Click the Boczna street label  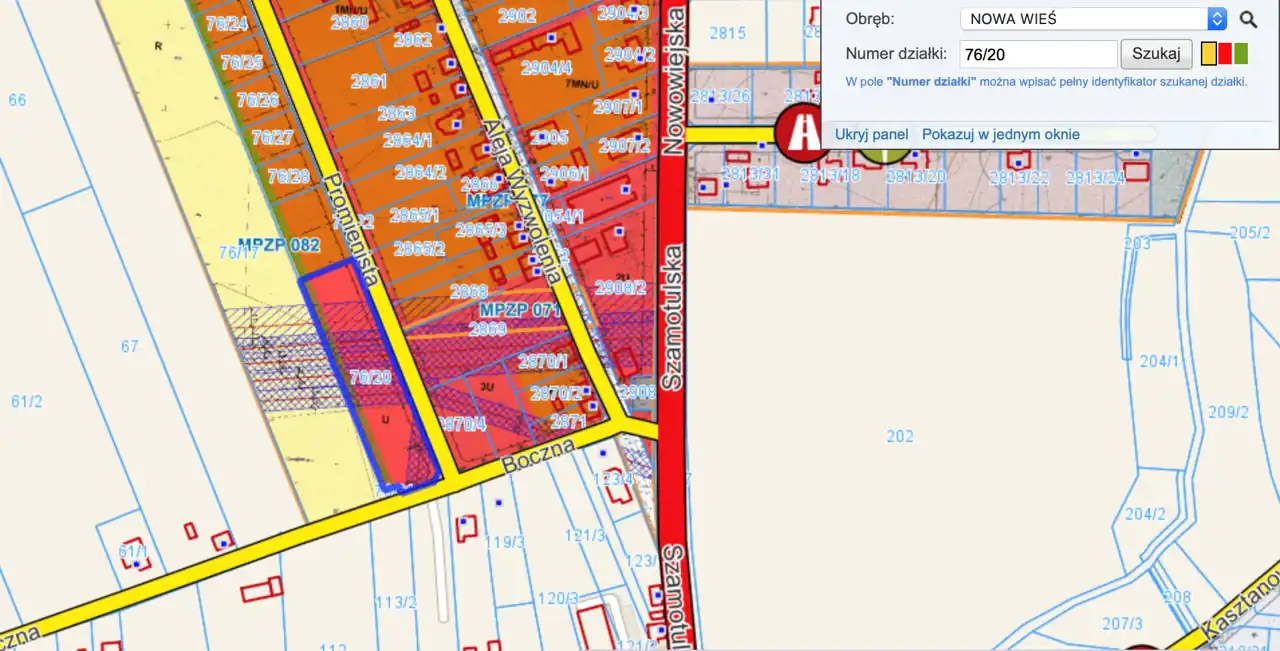(539, 454)
